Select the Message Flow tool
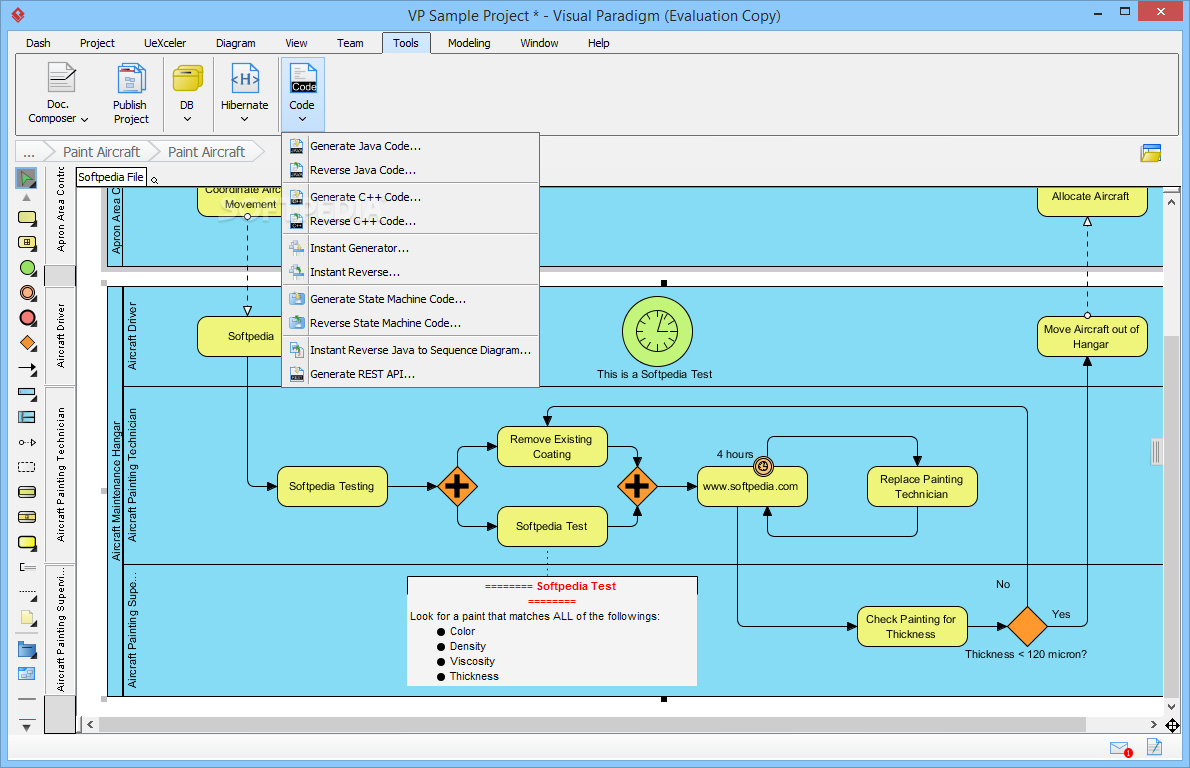 (x=27, y=442)
